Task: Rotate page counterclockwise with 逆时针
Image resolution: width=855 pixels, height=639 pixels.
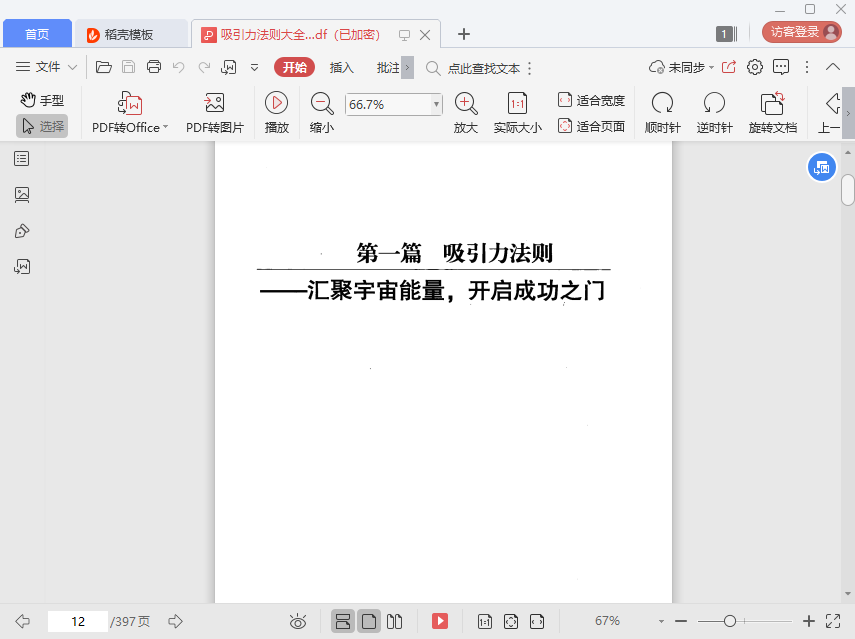Action: (x=714, y=103)
